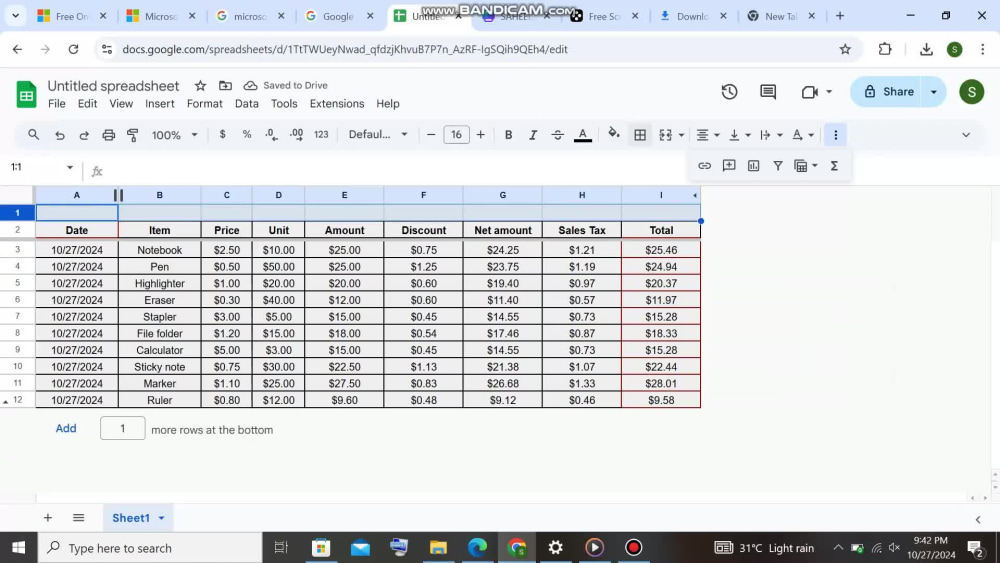The image size is (1000, 563).
Task: Toggle bold formatting
Action: coord(508,135)
